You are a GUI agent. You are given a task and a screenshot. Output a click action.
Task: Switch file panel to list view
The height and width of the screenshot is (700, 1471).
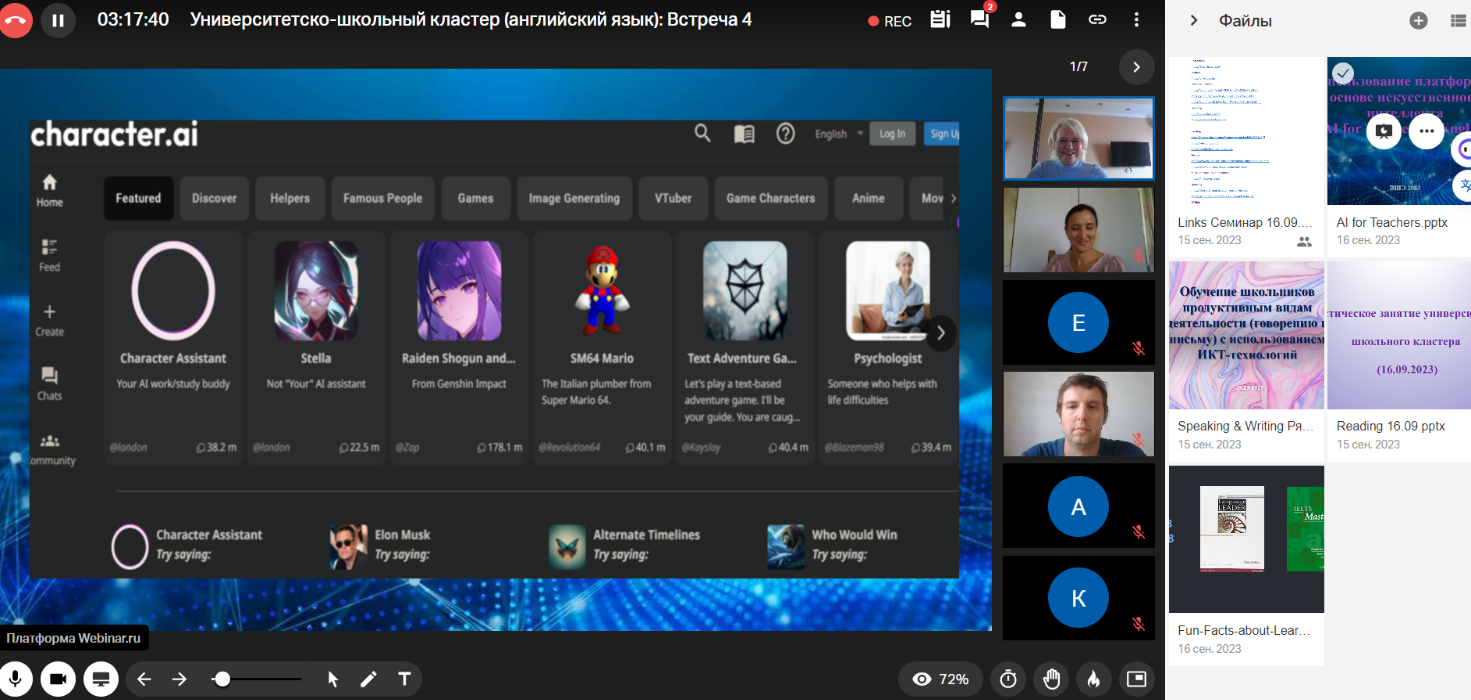pyautogui.click(x=1458, y=20)
